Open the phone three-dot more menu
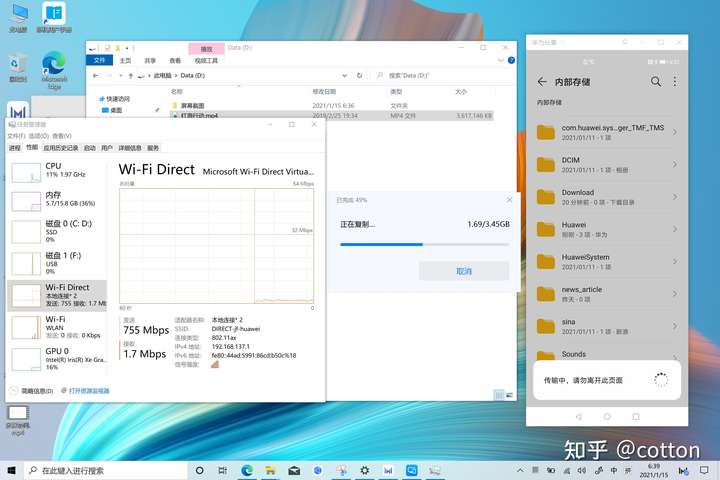This screenshot has height=480, width=720. [675, 82]
